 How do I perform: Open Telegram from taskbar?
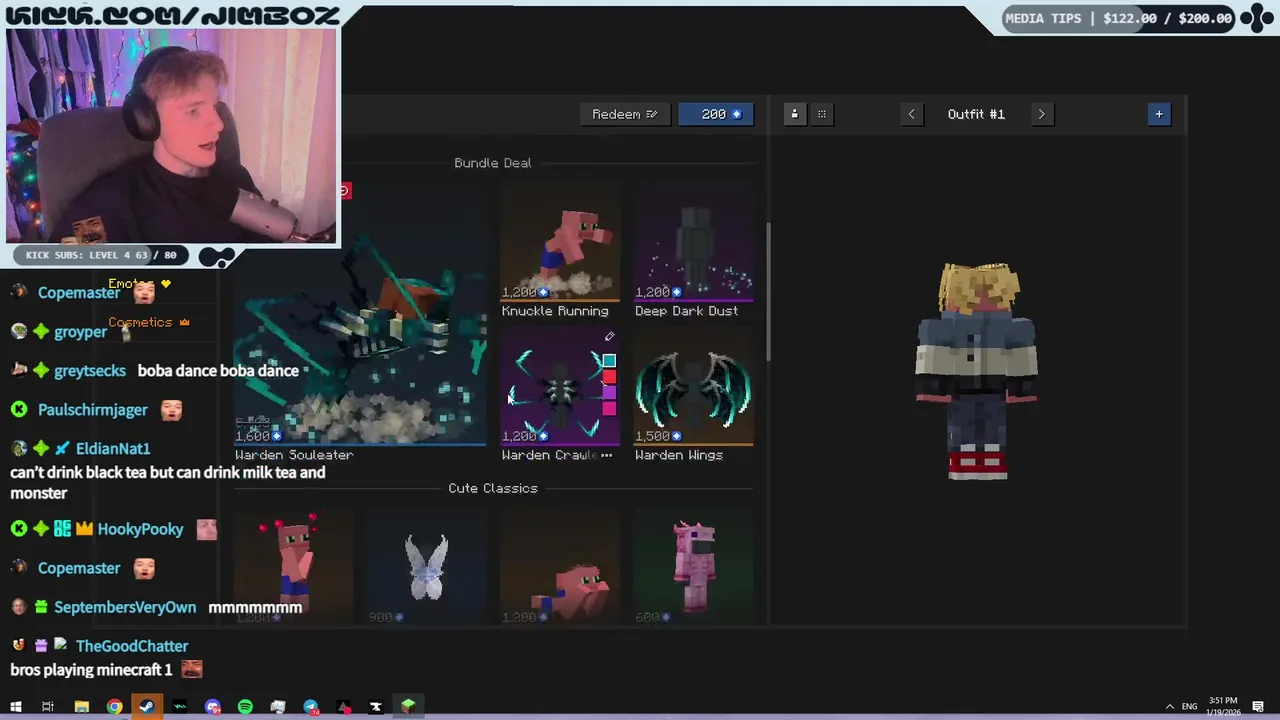311,707
